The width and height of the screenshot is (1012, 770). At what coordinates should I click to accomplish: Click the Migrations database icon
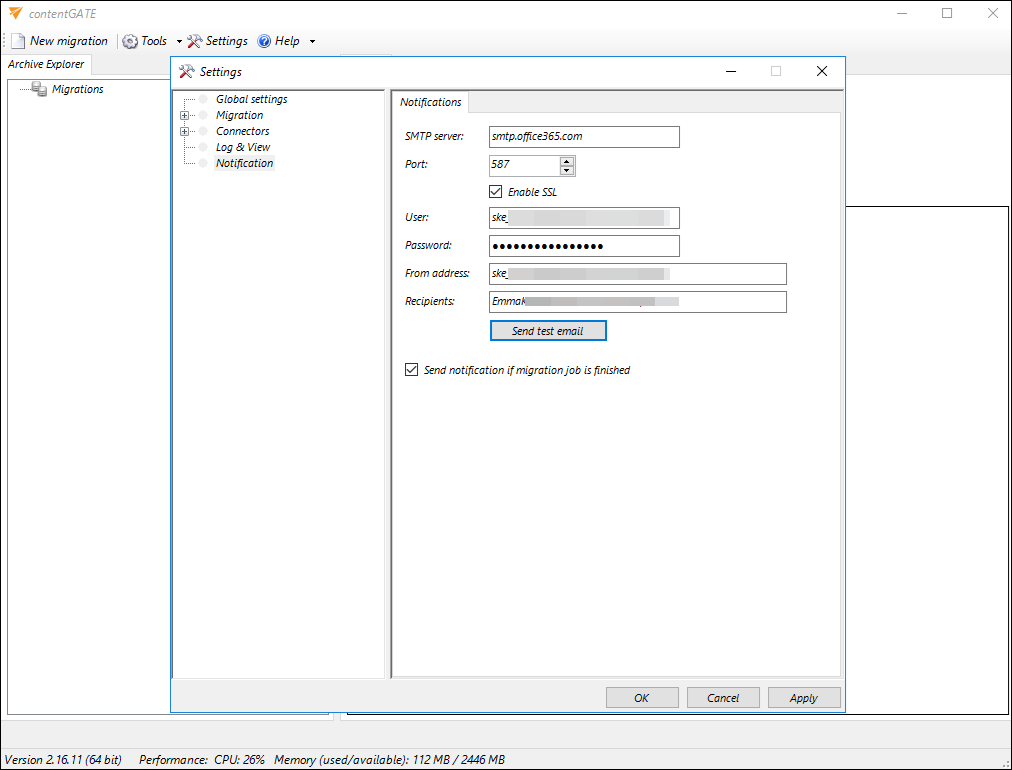(x=39, y=89)
